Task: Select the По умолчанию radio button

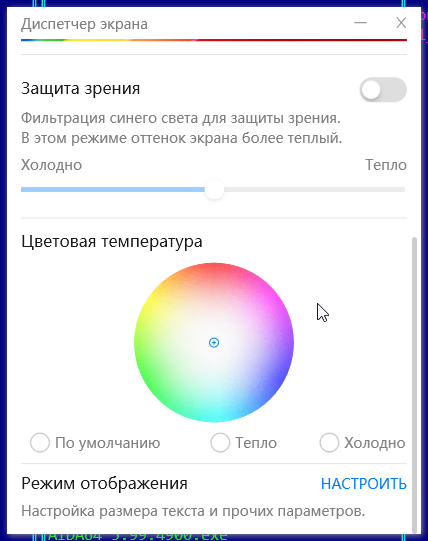Action: (x=40, y=443)
